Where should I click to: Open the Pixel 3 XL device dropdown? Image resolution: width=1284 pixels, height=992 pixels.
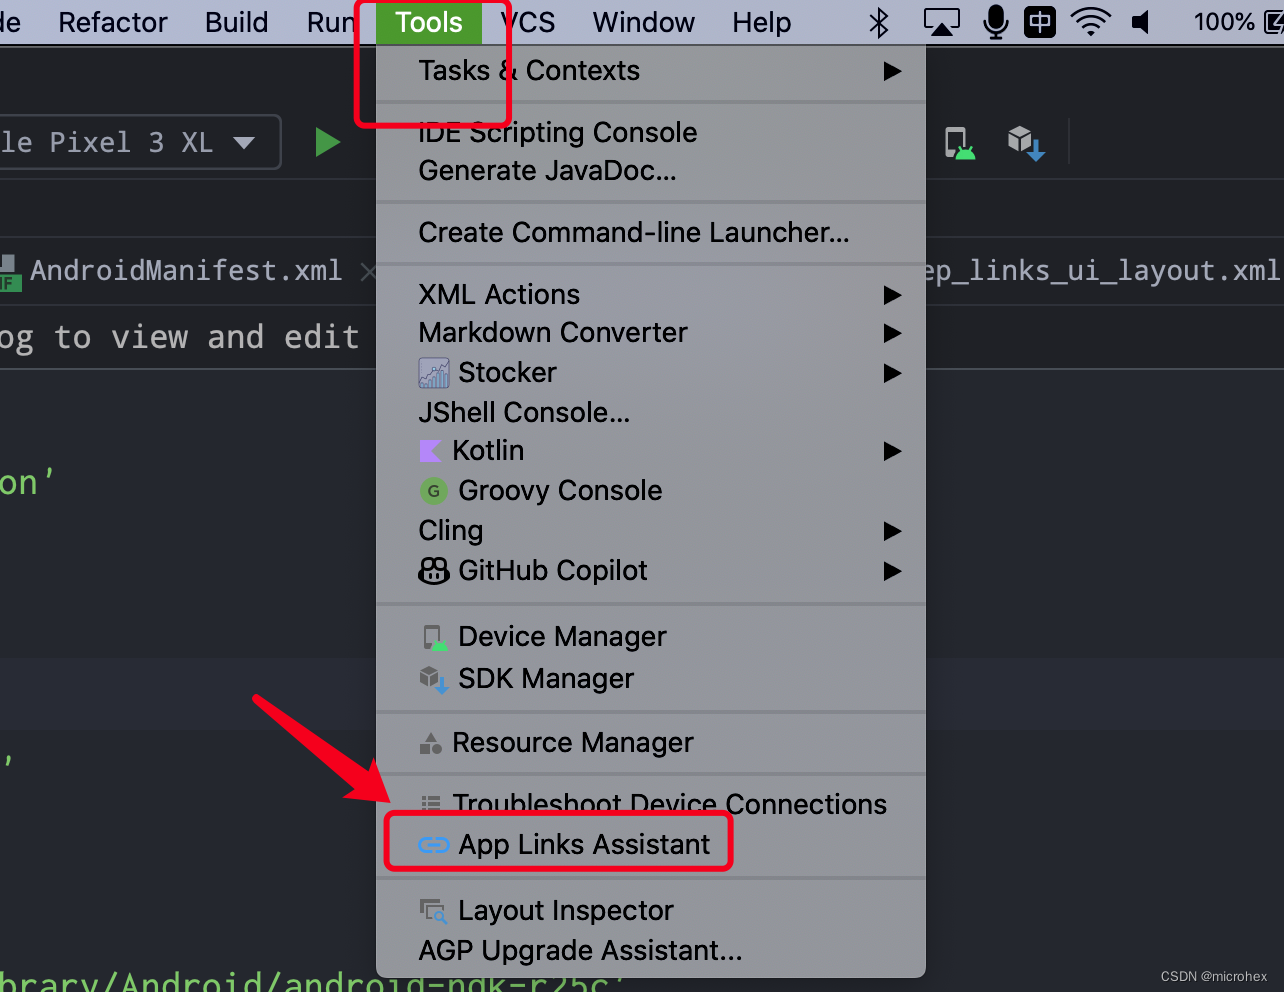(139, 142)
